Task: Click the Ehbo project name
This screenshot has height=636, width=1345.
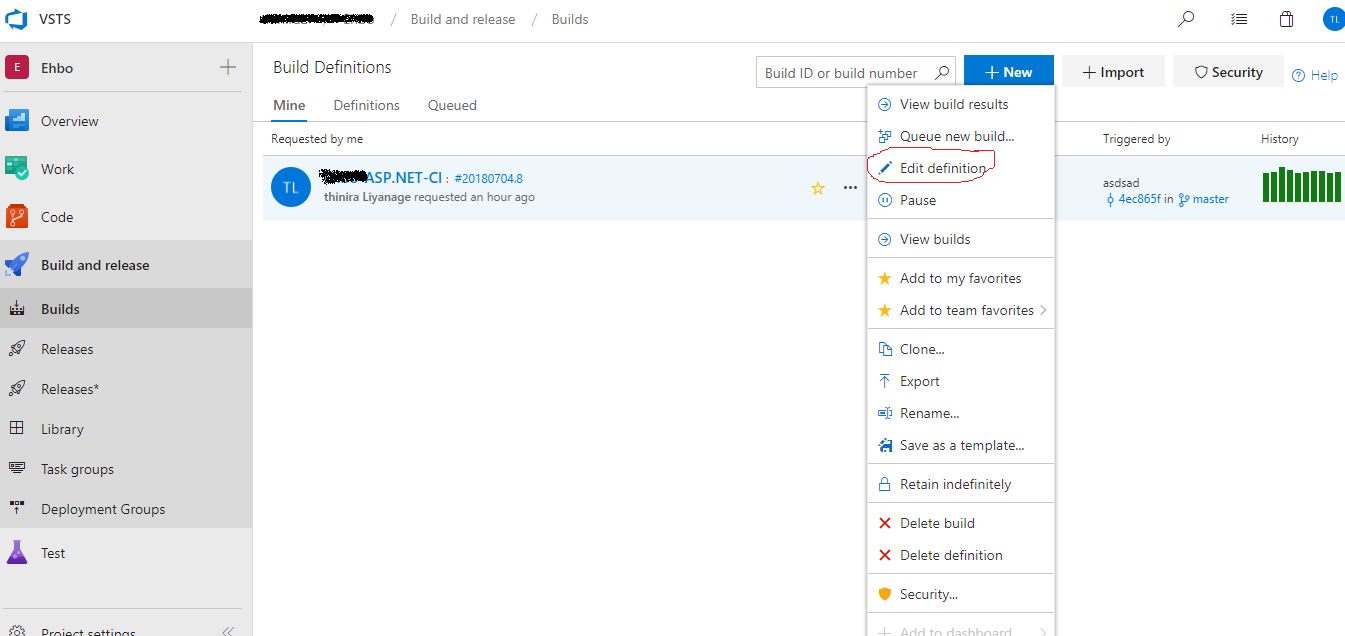Action: coord(57,68)
